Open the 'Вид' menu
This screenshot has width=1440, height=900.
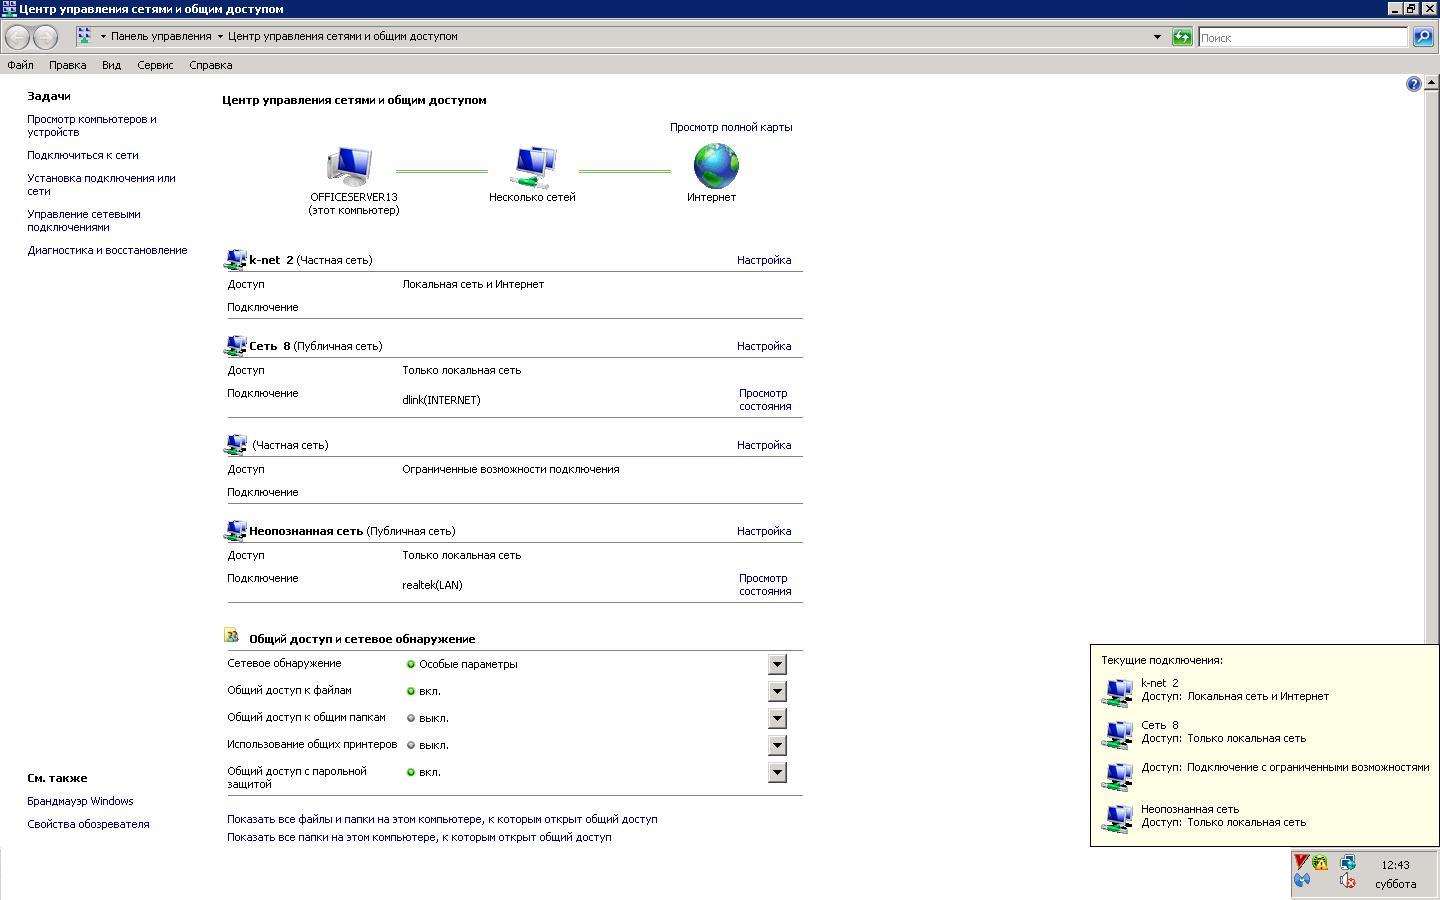pos(111,65)
